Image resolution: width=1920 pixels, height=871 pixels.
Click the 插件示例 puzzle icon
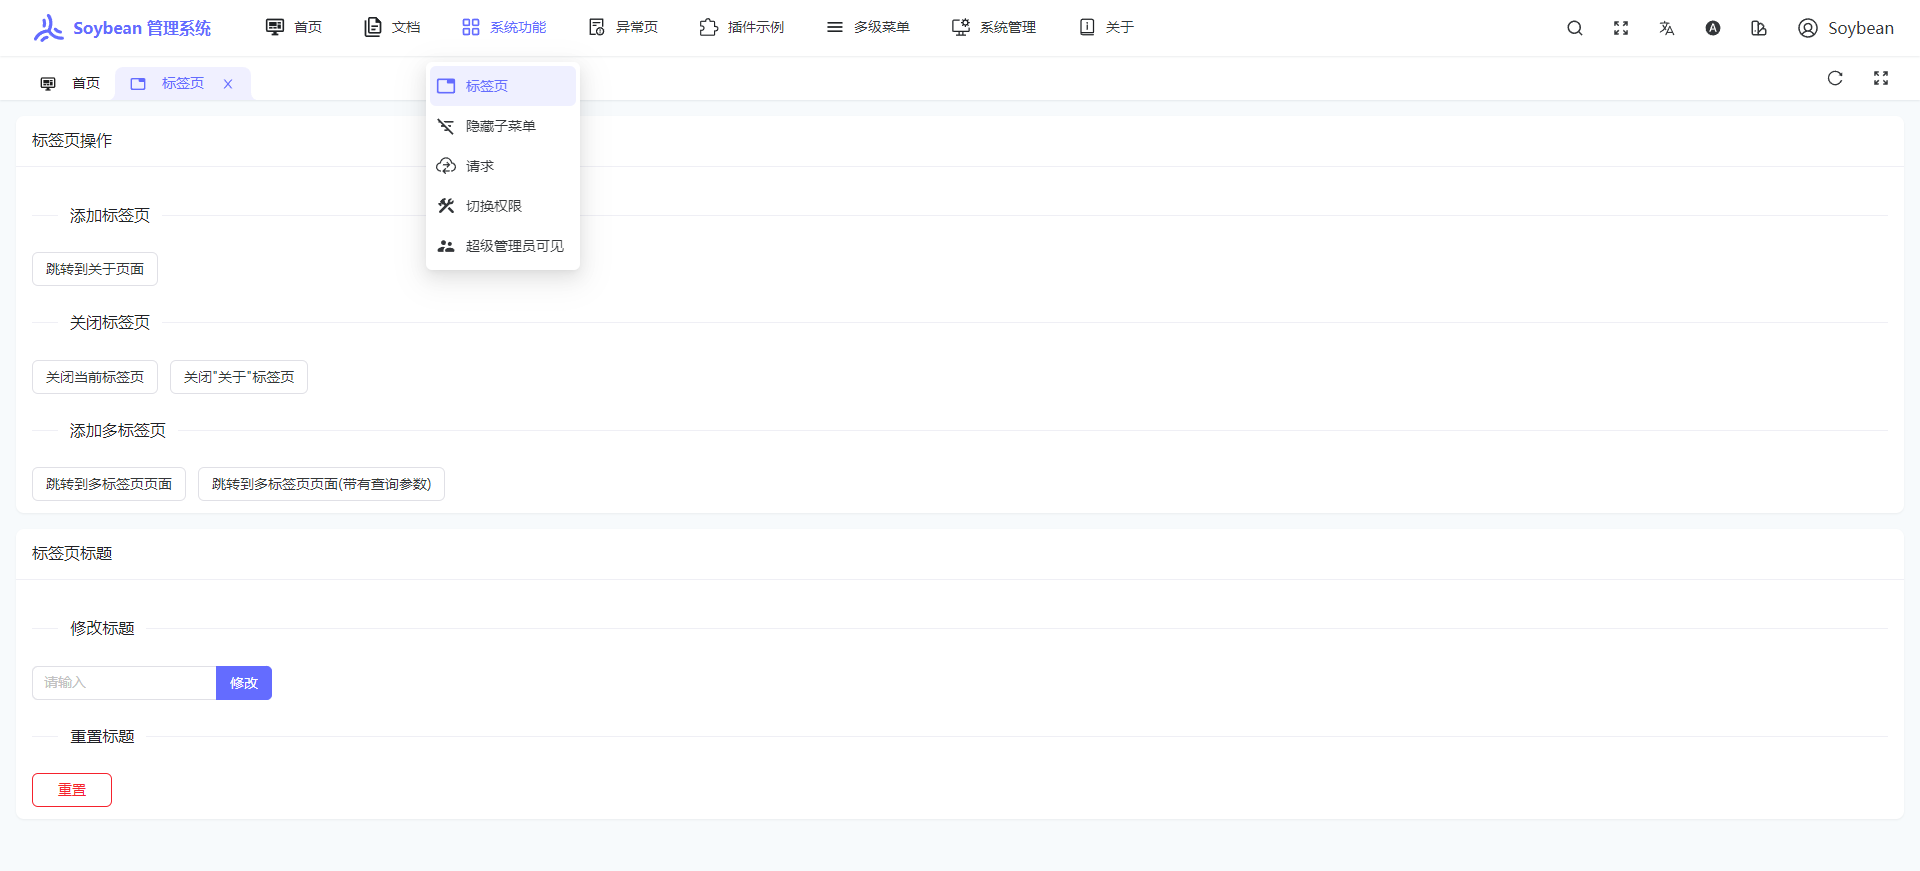pyautogui.click(x=709, y=27)
